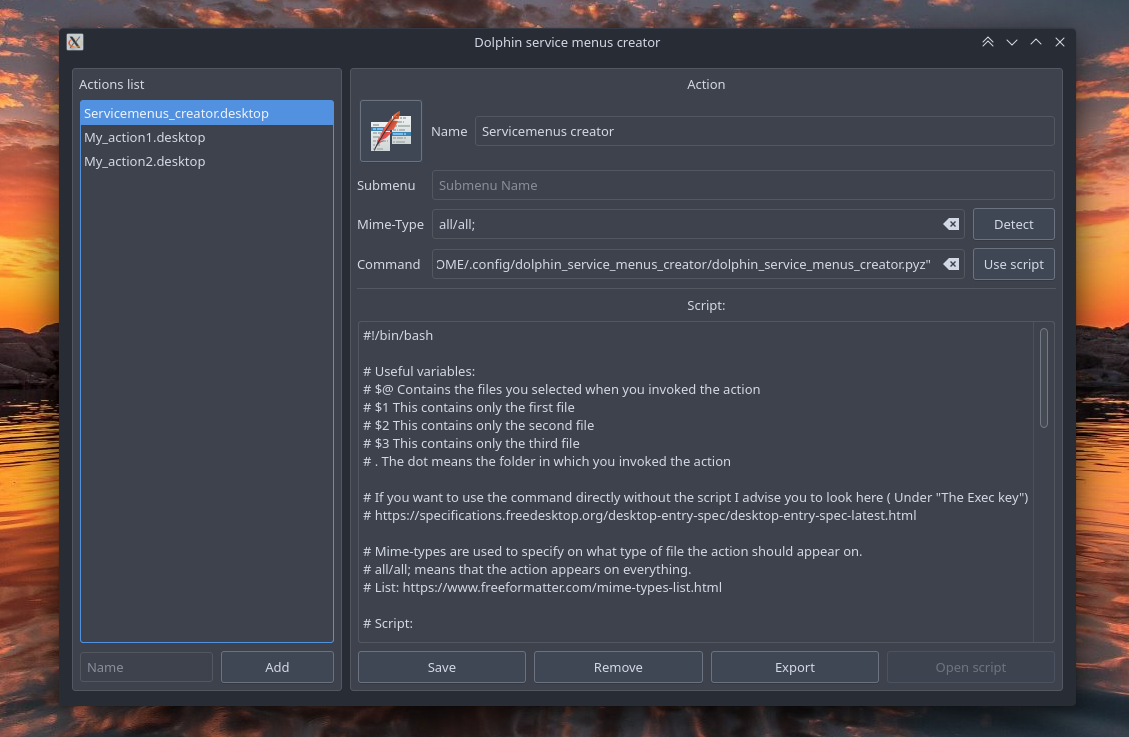This screenshot has height=737, width=1129.
Task: Remove the selected action
Action: 618,667
